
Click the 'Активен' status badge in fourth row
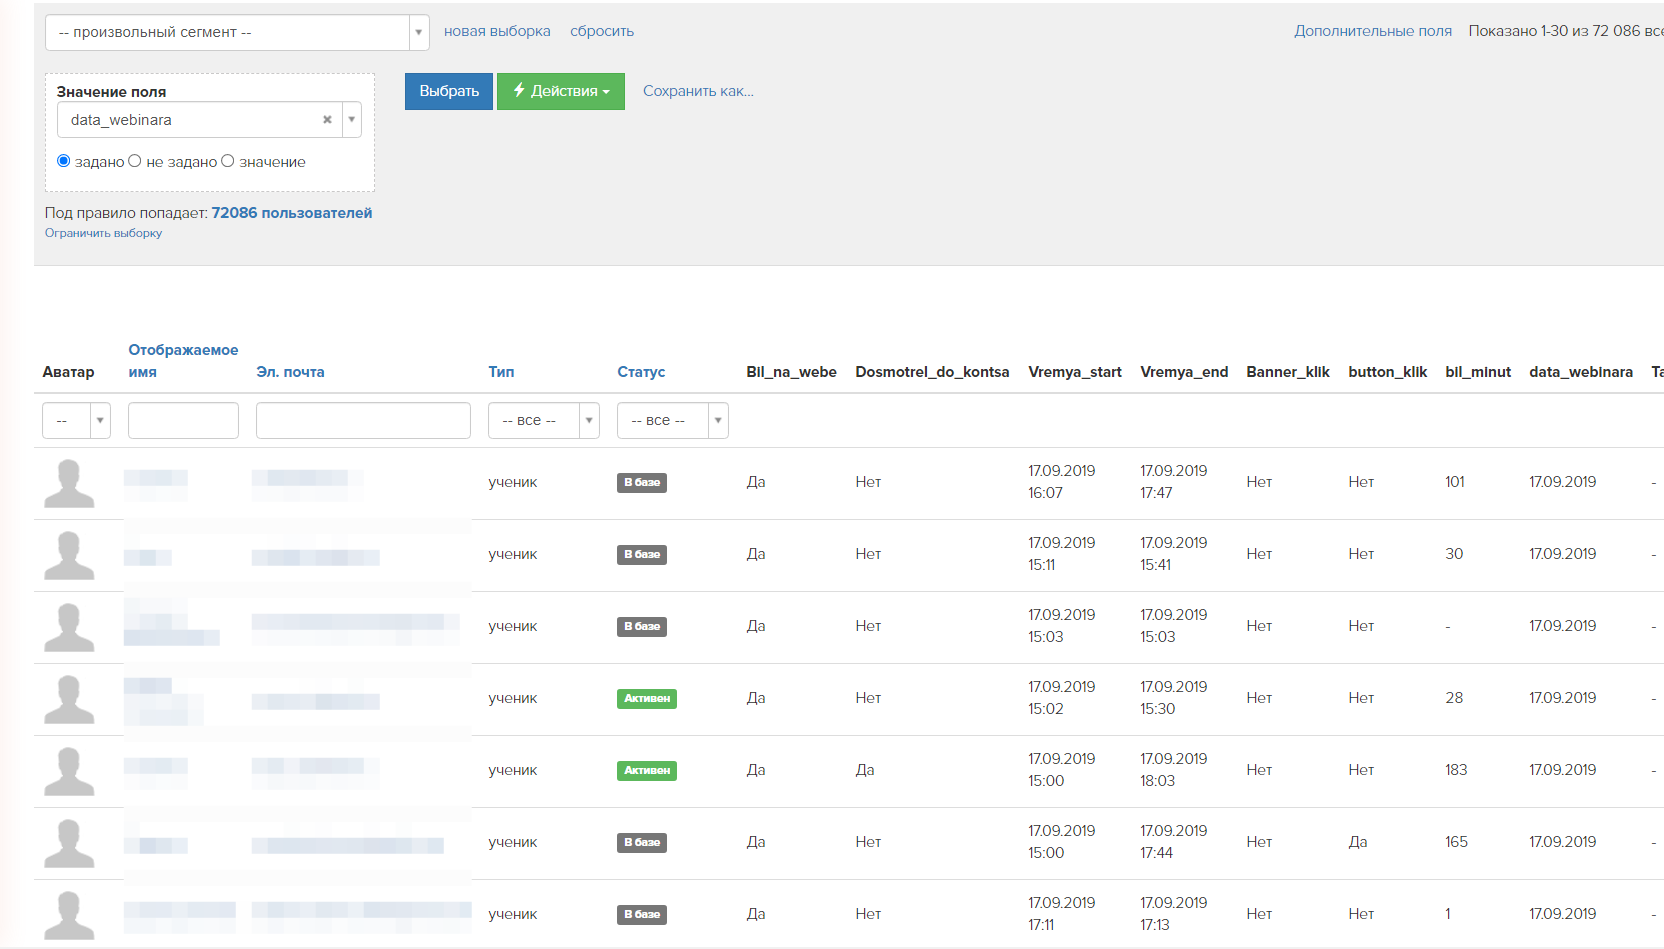pos(646,699)
